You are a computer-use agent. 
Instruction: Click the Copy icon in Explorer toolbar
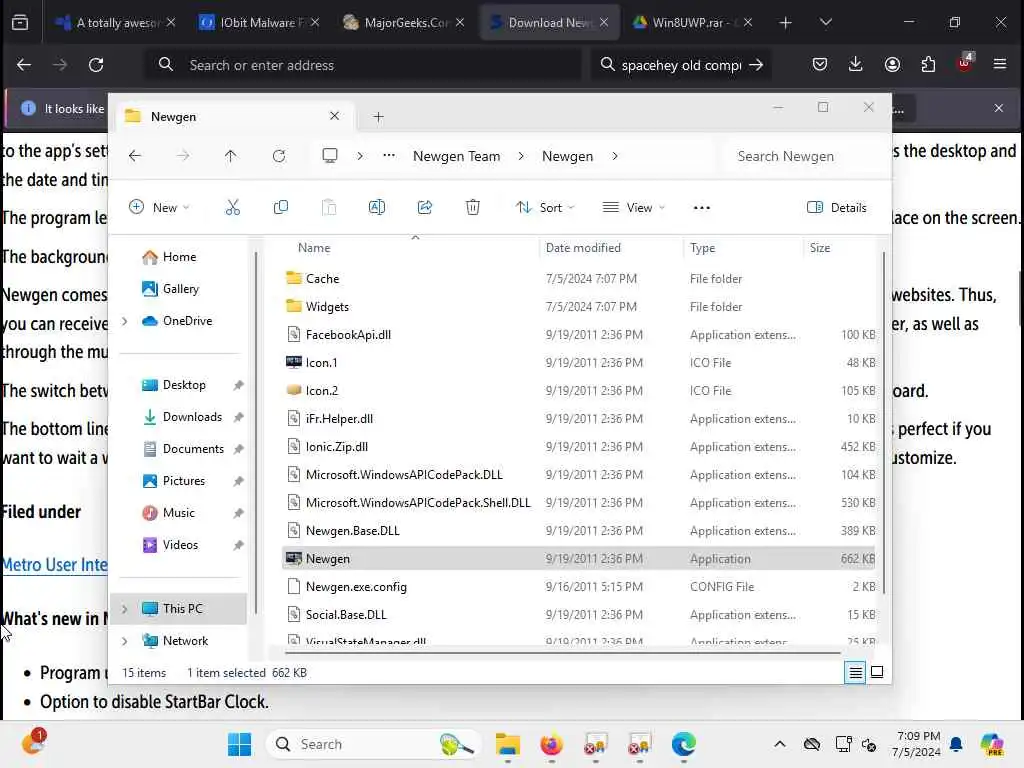[x=281, y=208]
